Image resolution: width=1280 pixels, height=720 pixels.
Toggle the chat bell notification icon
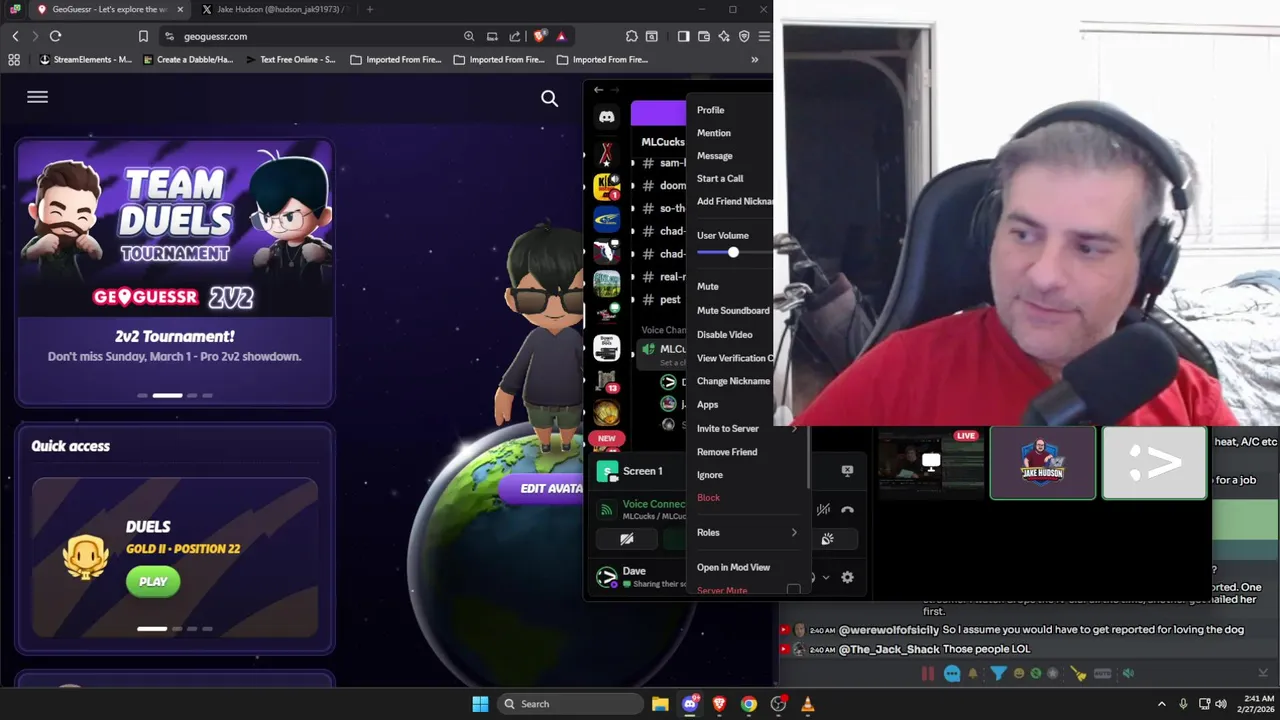point(972,674)
